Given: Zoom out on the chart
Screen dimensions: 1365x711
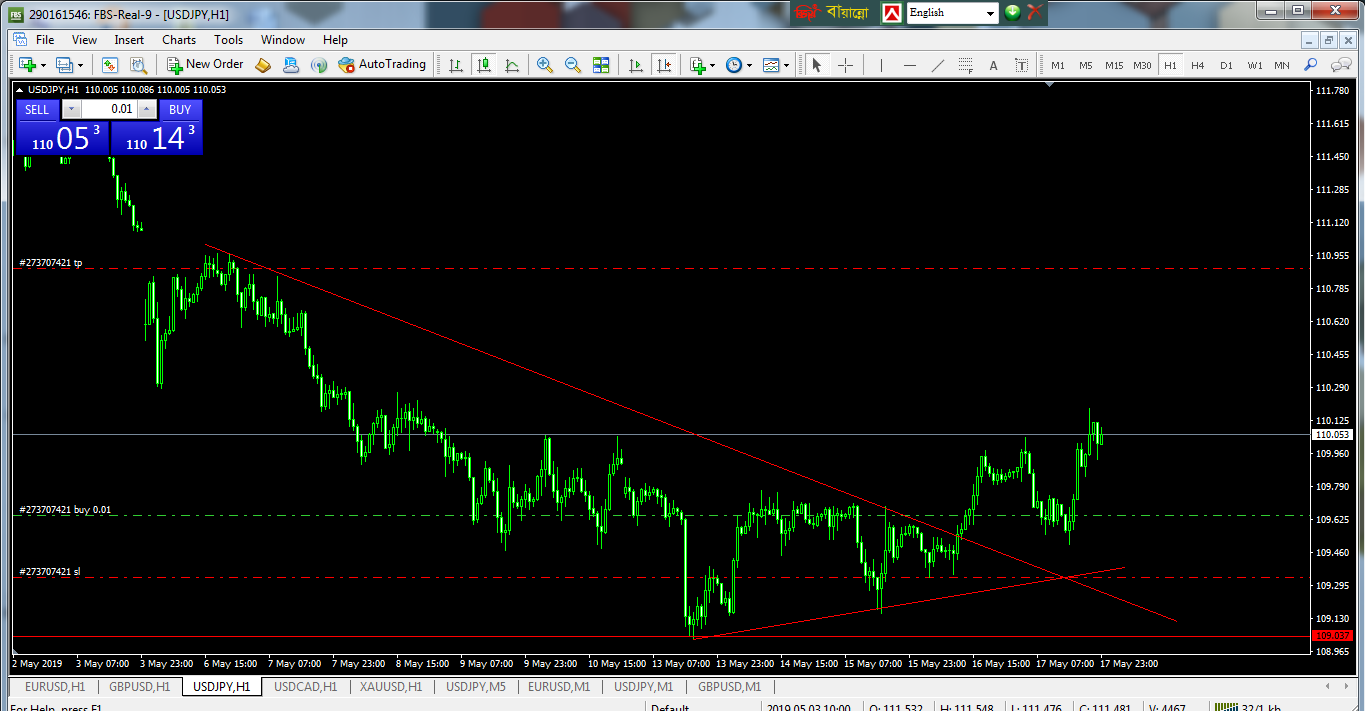Looking at the screenshot, I should point(573,65).
